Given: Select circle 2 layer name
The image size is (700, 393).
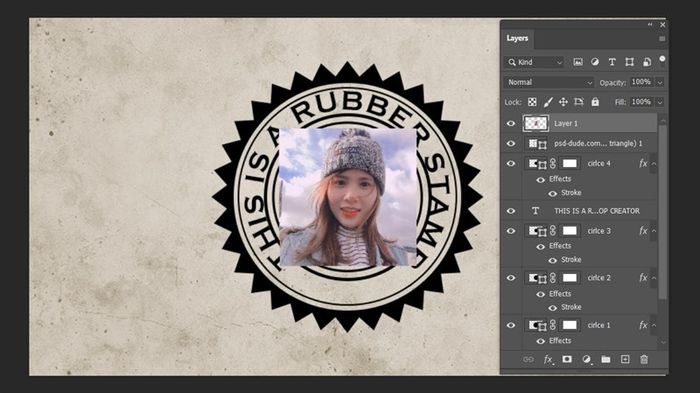Looking at the screenshot, I should tap(599, 278).
